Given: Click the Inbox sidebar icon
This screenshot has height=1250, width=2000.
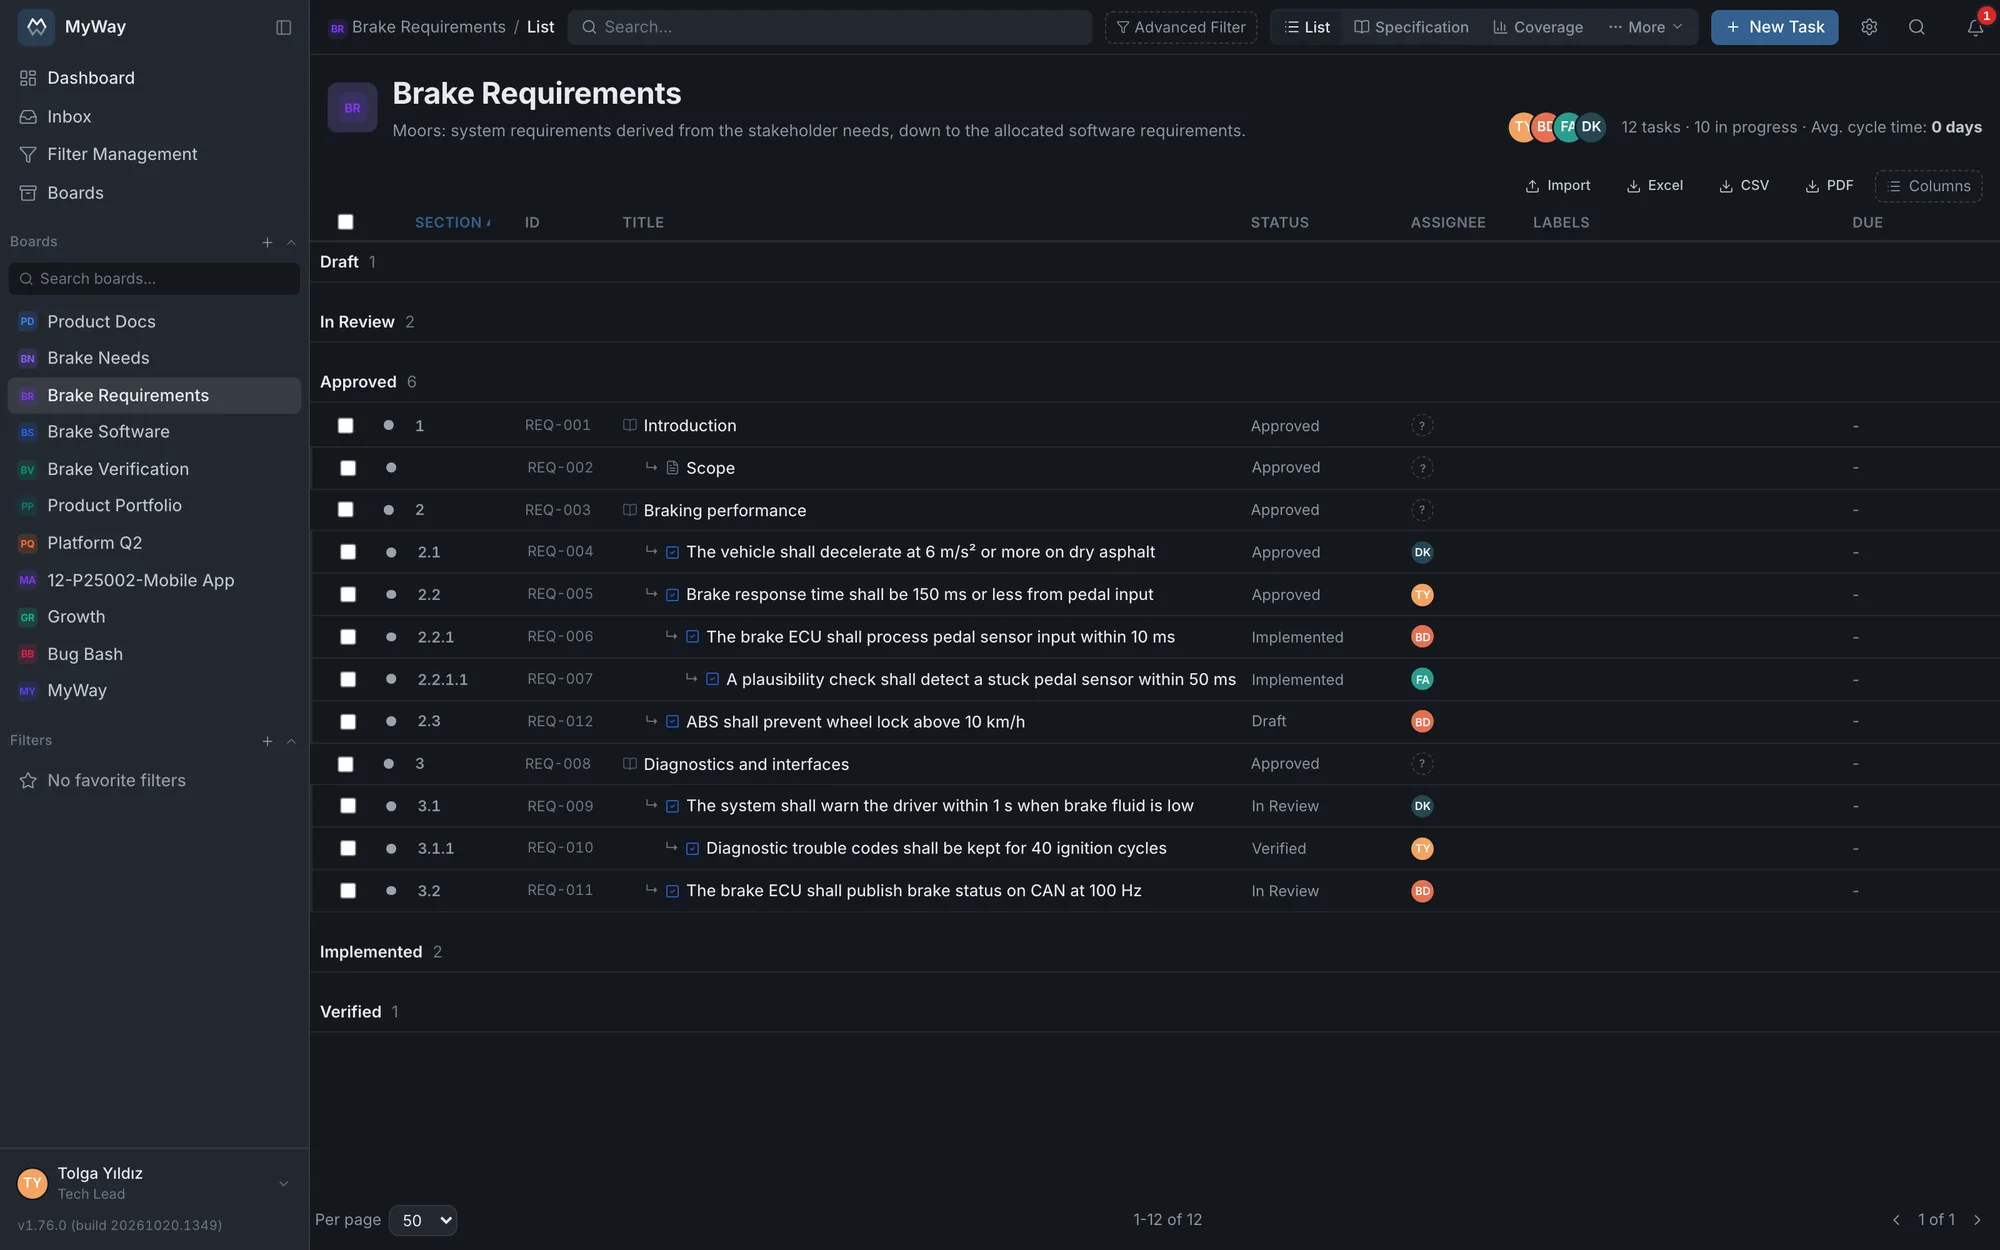Looking at the screenshot, I should [x=28, y=117].
